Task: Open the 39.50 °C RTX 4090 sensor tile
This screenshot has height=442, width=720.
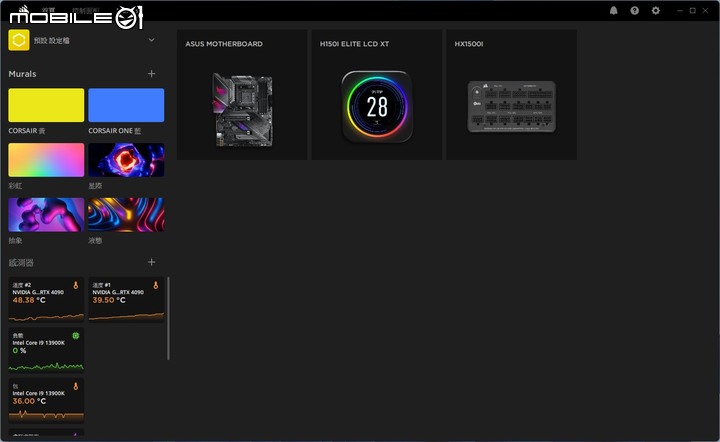Action: pyautogui.click(x=126, y=299)
